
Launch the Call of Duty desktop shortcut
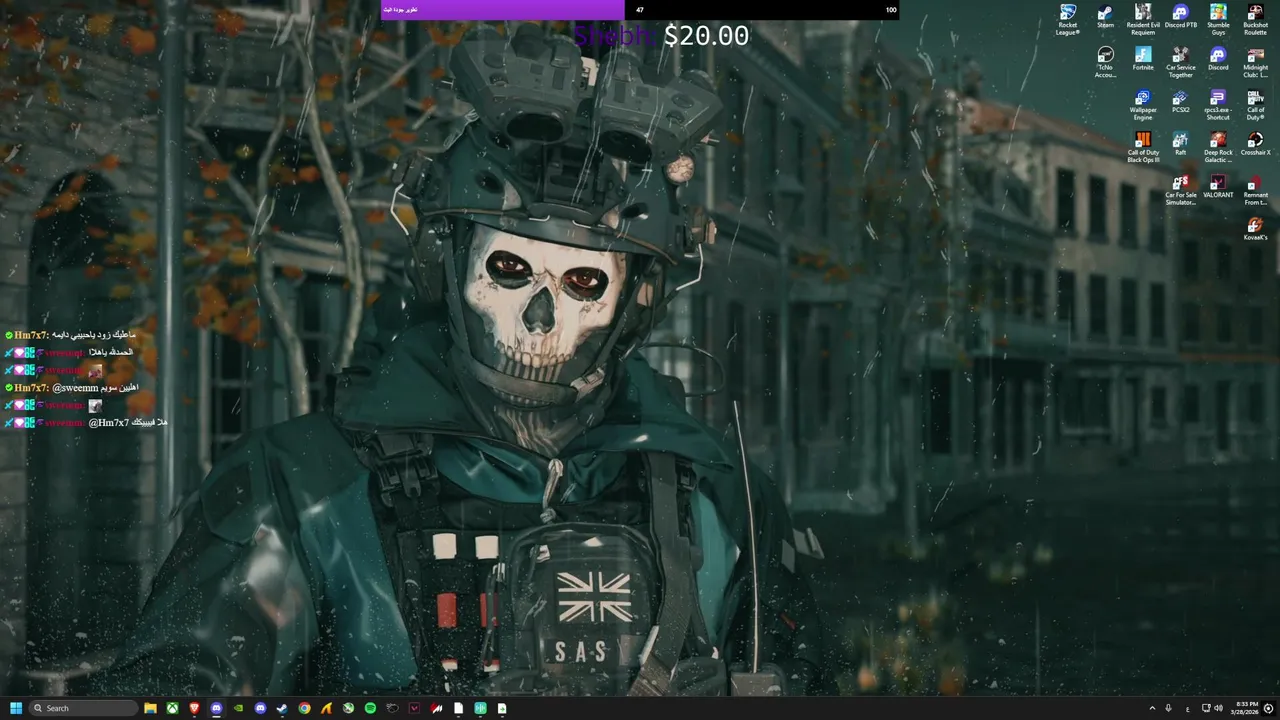(x=1255, y=105)
